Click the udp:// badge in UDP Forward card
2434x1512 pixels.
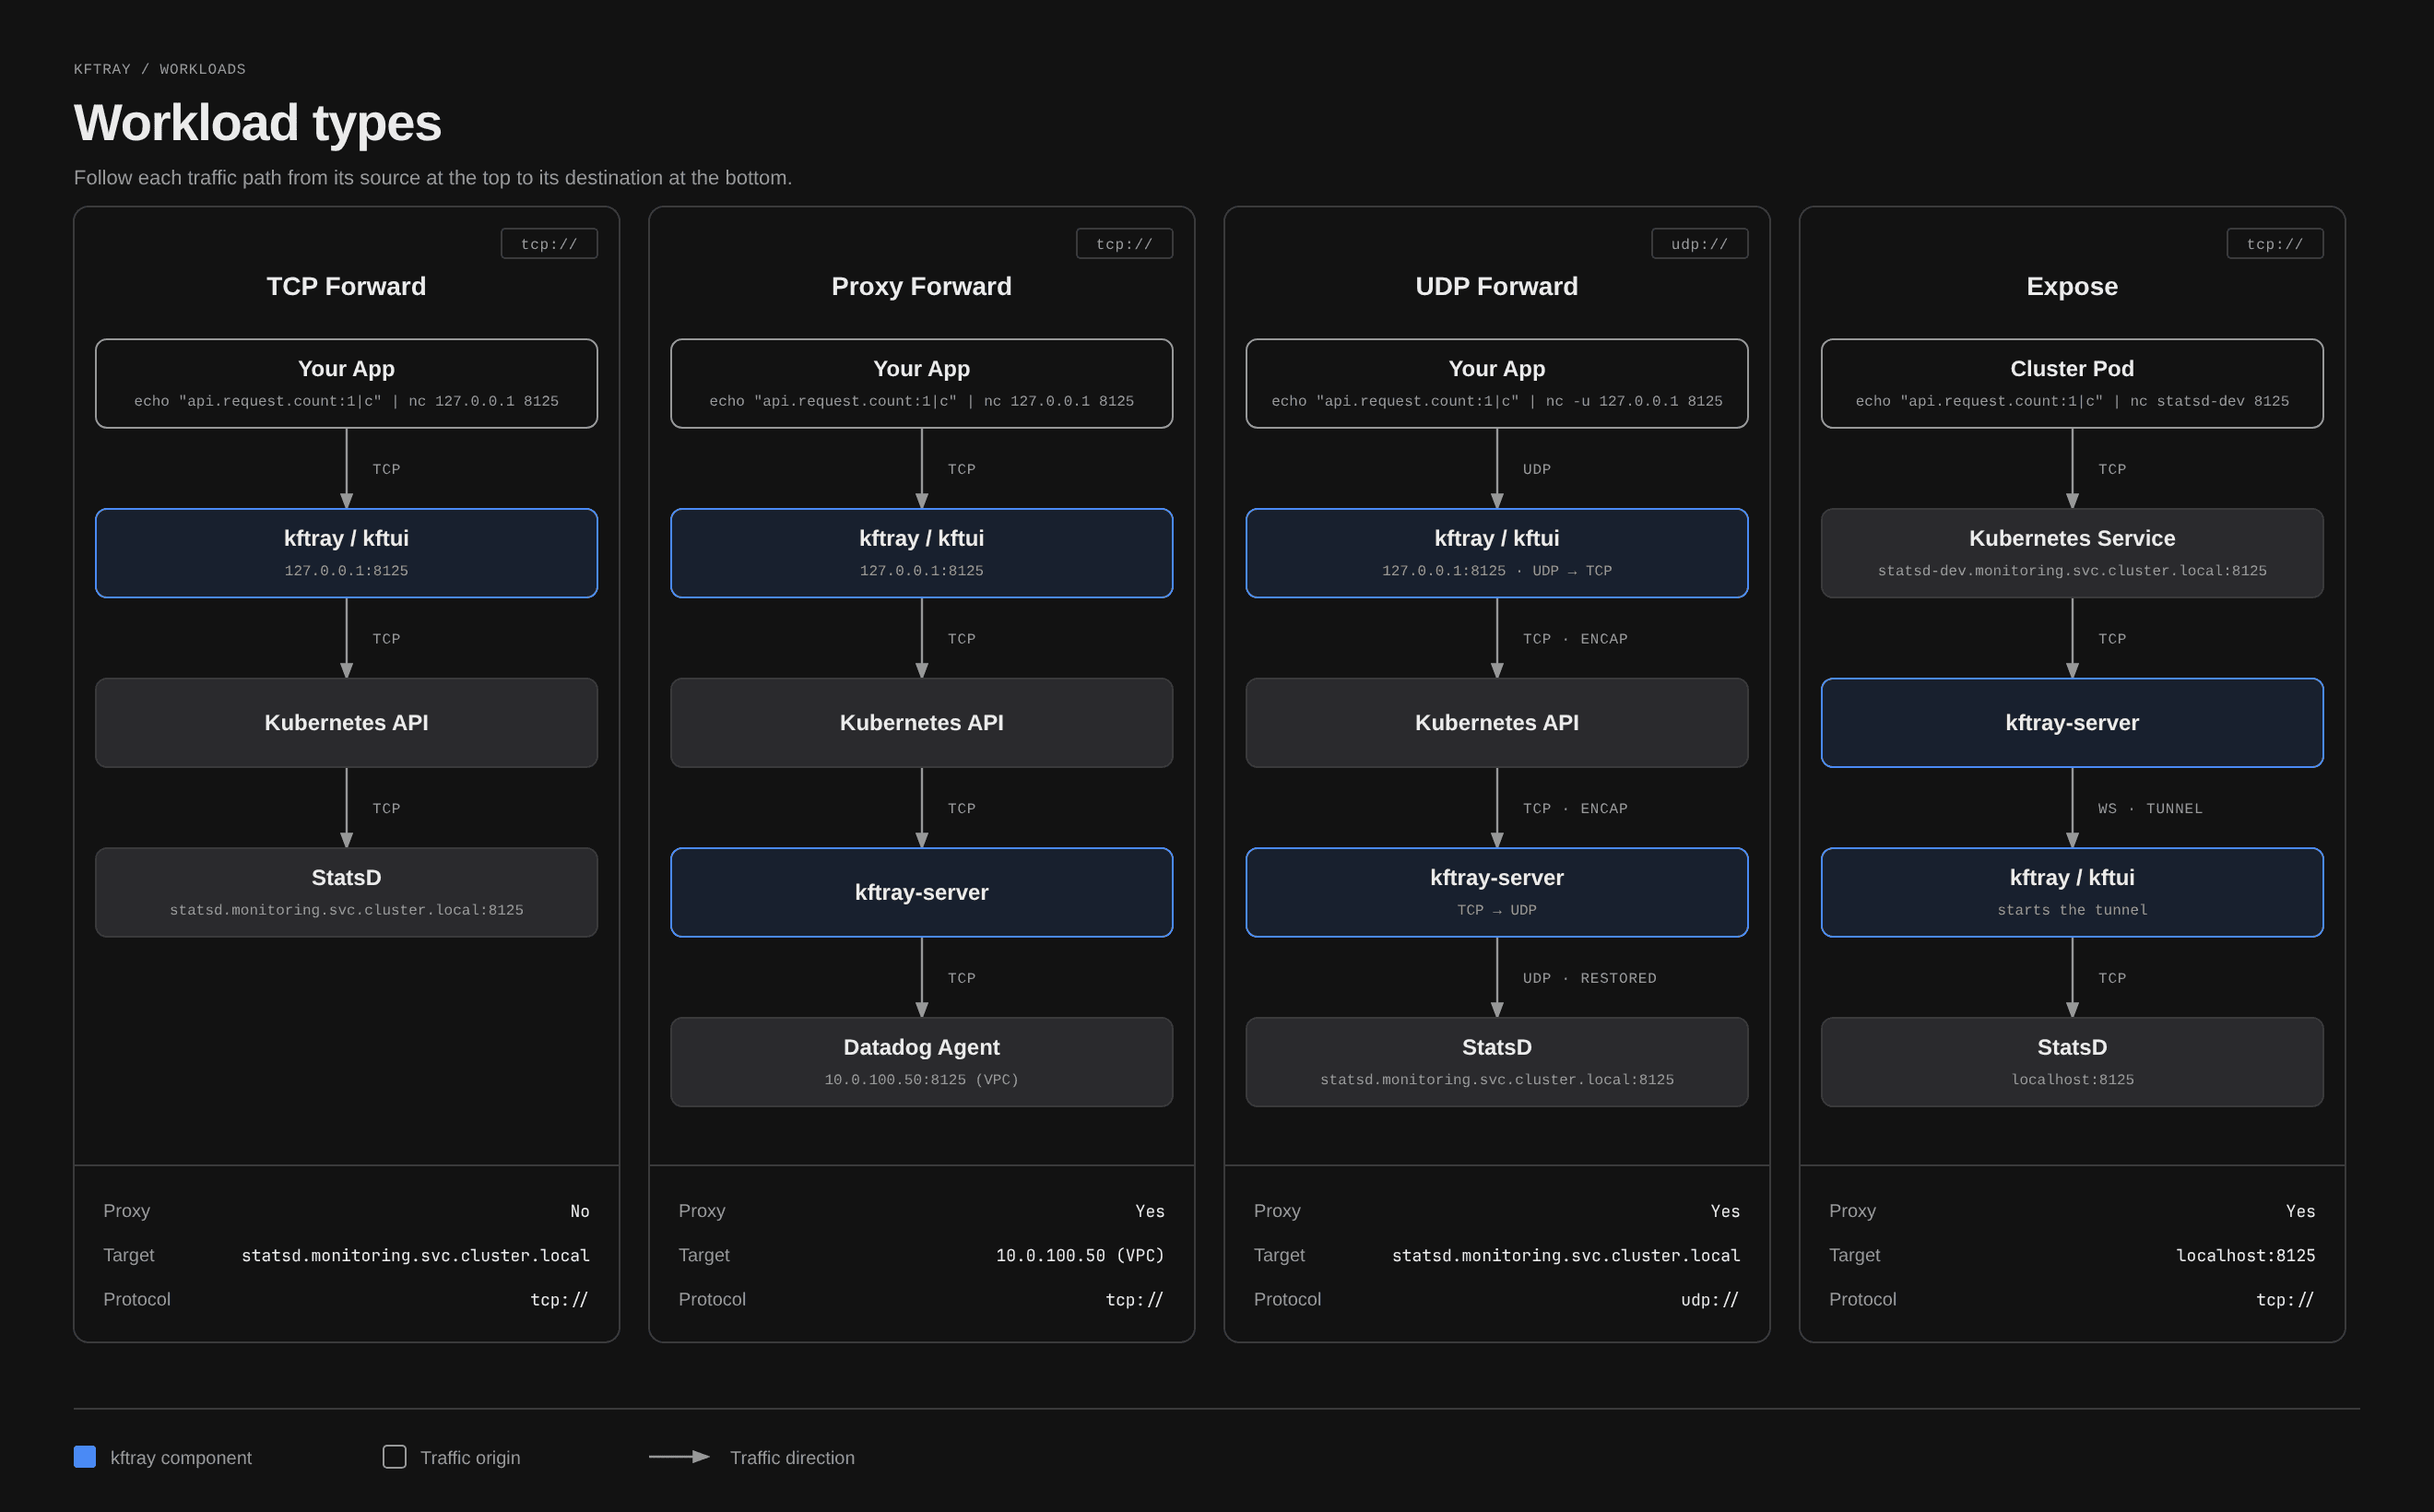[x=1699, y=244]
